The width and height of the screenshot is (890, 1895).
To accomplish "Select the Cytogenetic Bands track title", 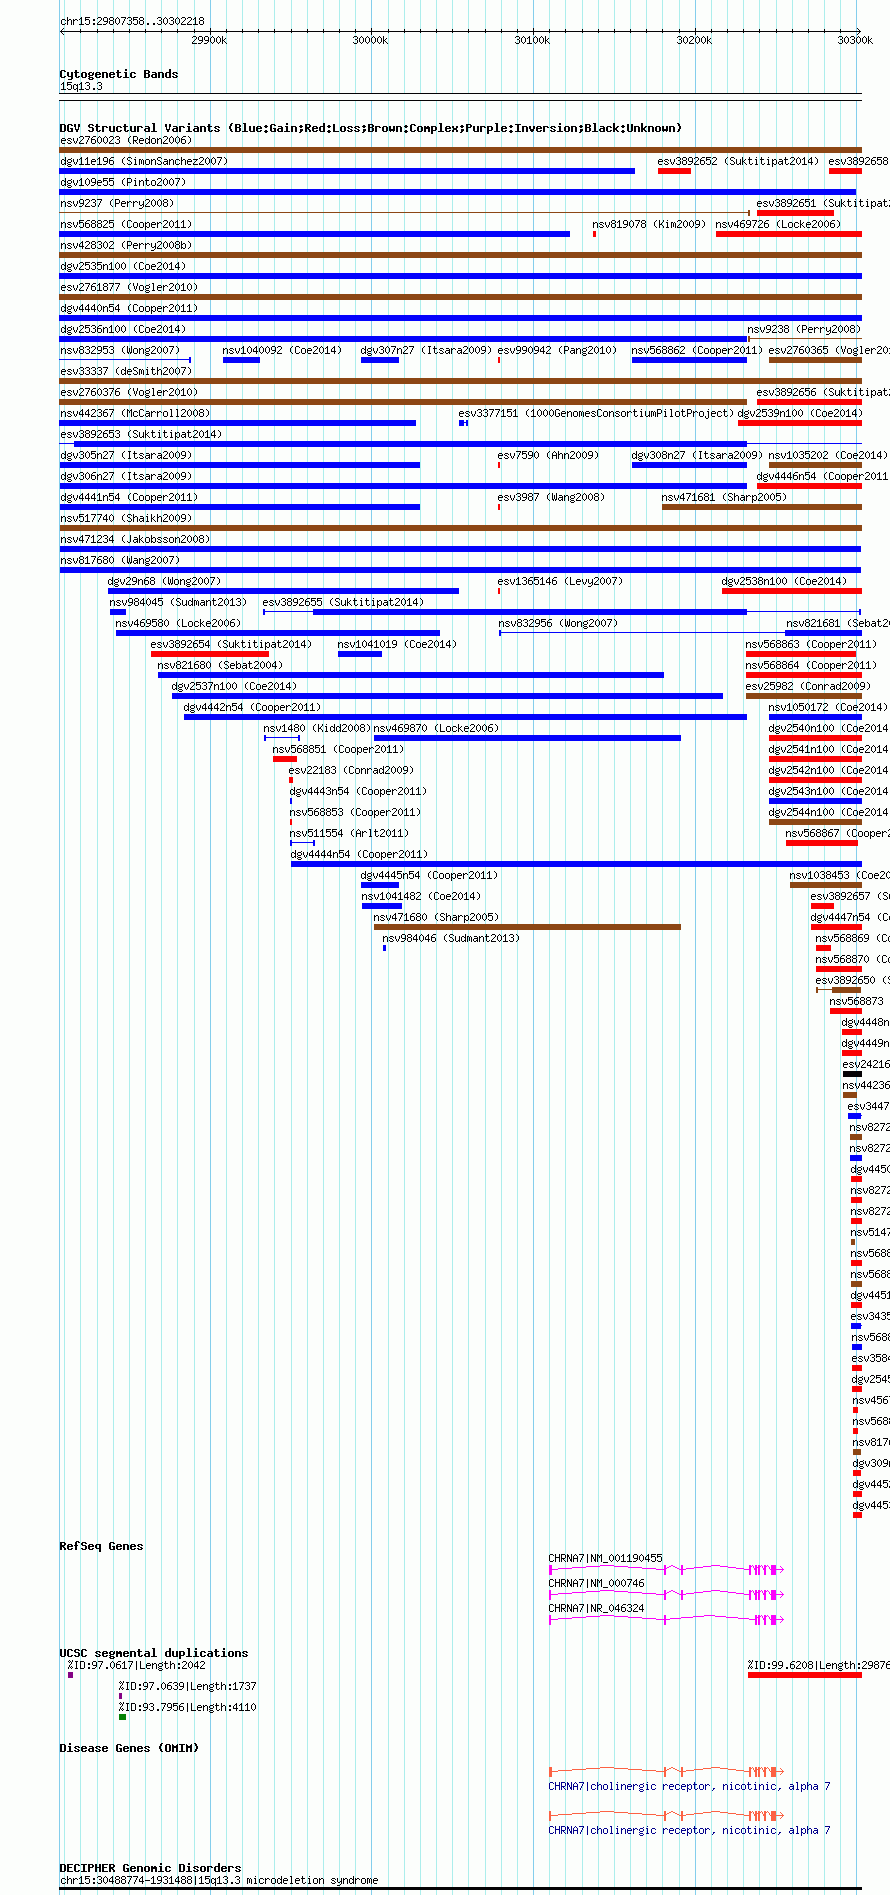I will tap(119, 74).
